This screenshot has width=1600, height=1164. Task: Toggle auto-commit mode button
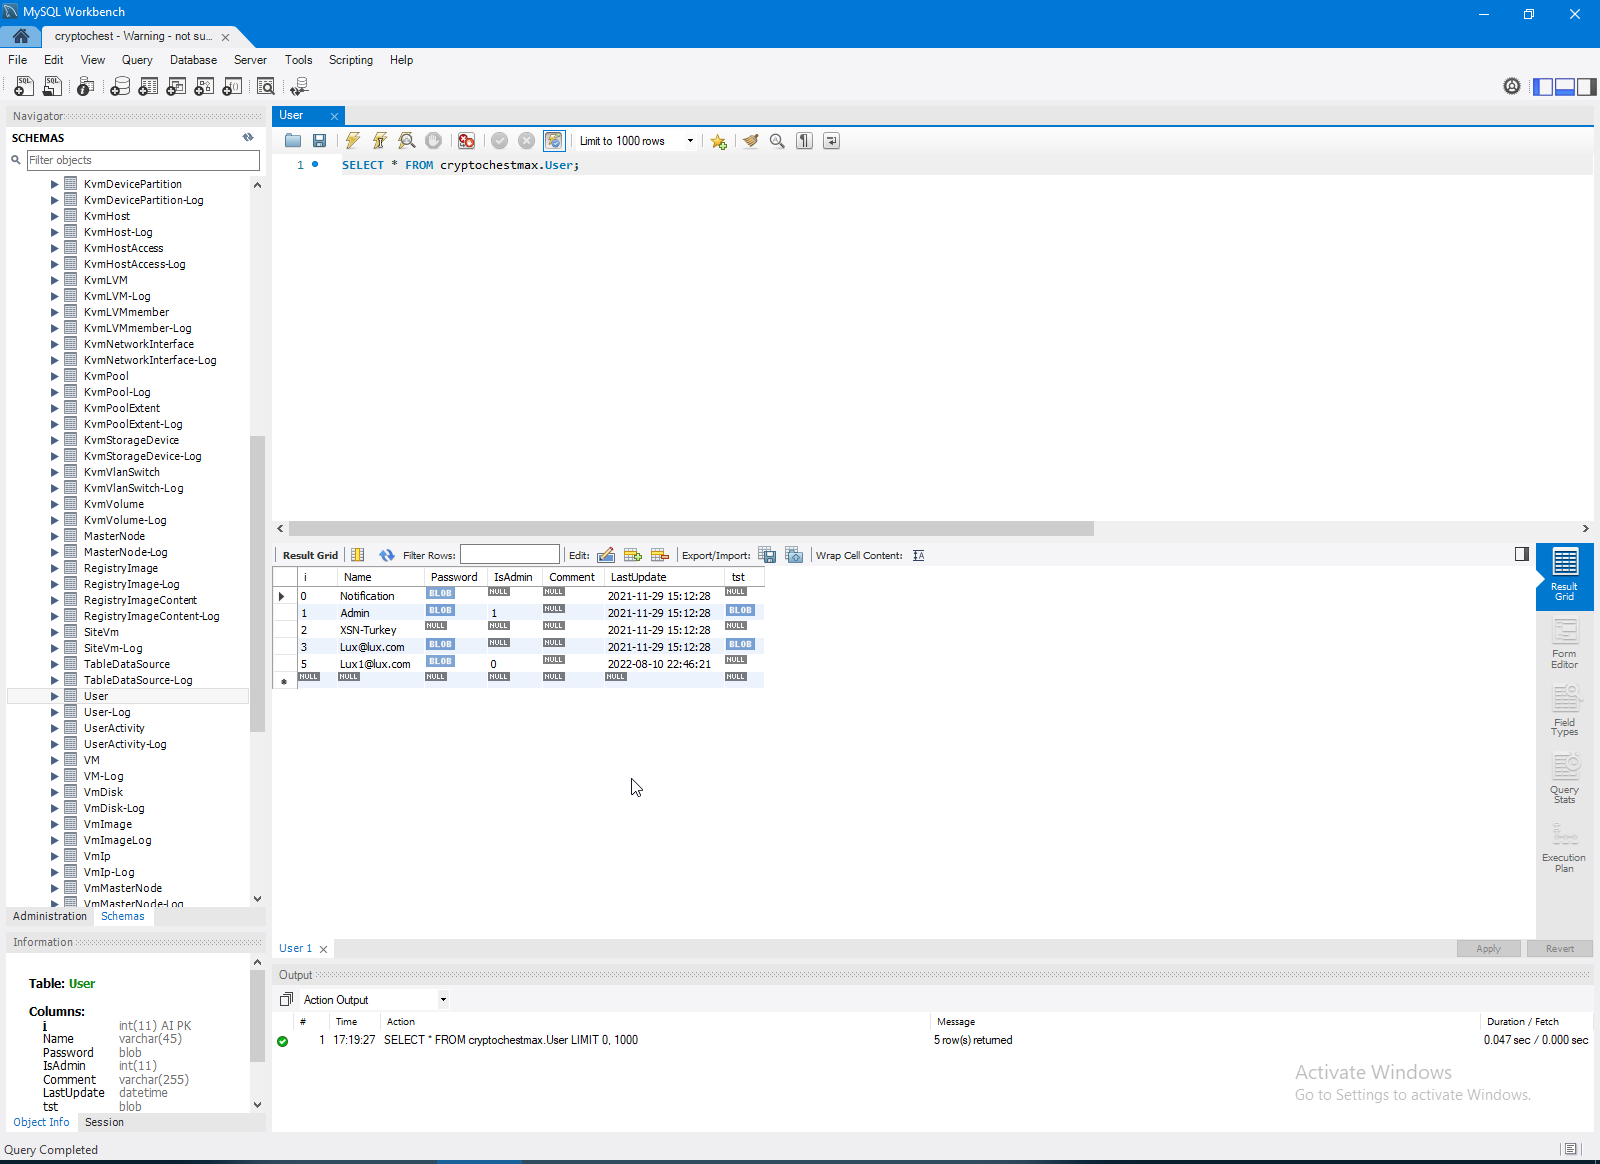554,141
